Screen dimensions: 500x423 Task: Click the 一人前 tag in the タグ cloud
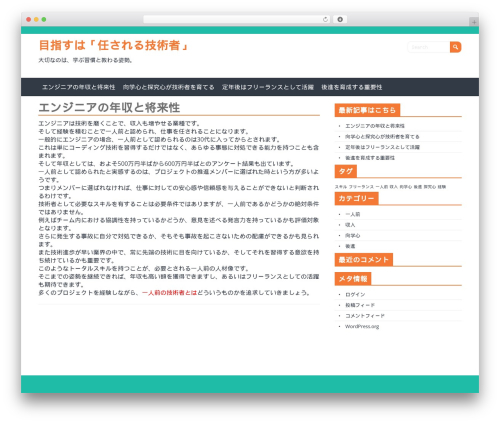coord(382,187)
